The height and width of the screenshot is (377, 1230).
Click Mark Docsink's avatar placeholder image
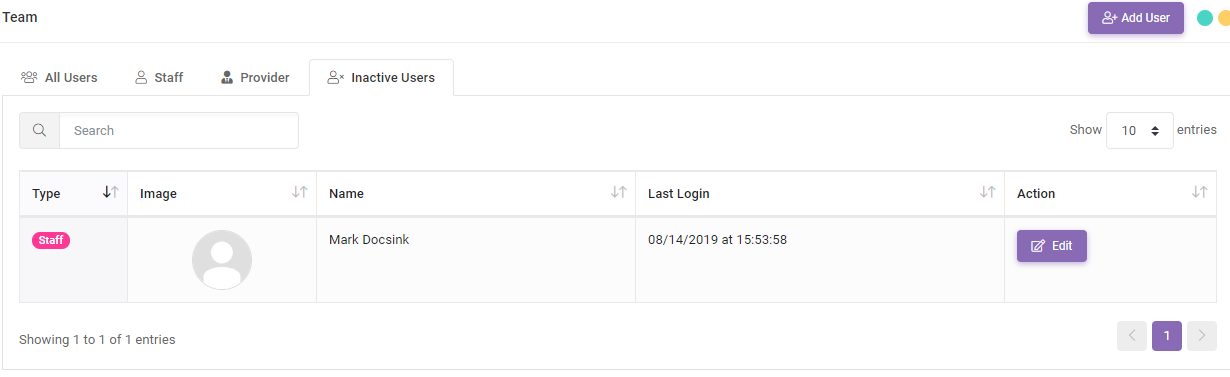(222, 260)
